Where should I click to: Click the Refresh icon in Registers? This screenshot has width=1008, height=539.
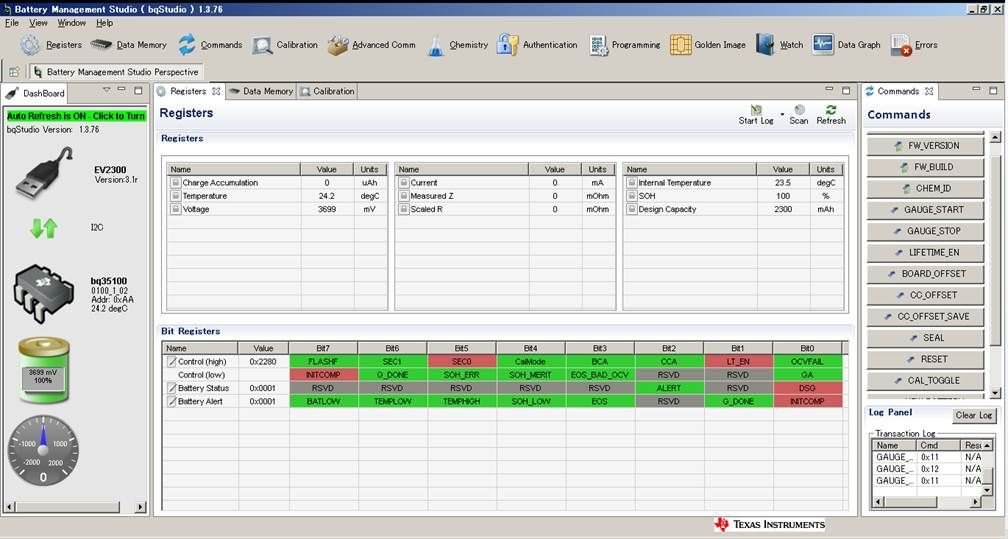[x=831, y=110]
